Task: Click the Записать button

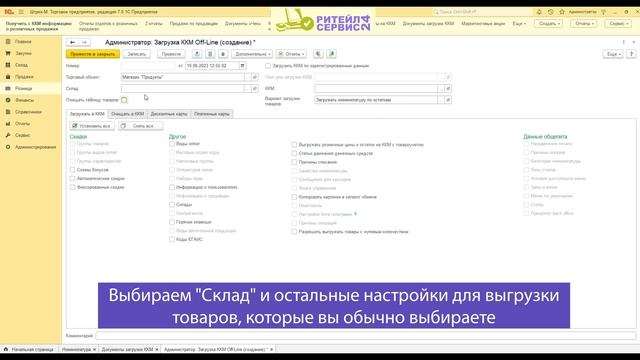Action: (136, 54)
